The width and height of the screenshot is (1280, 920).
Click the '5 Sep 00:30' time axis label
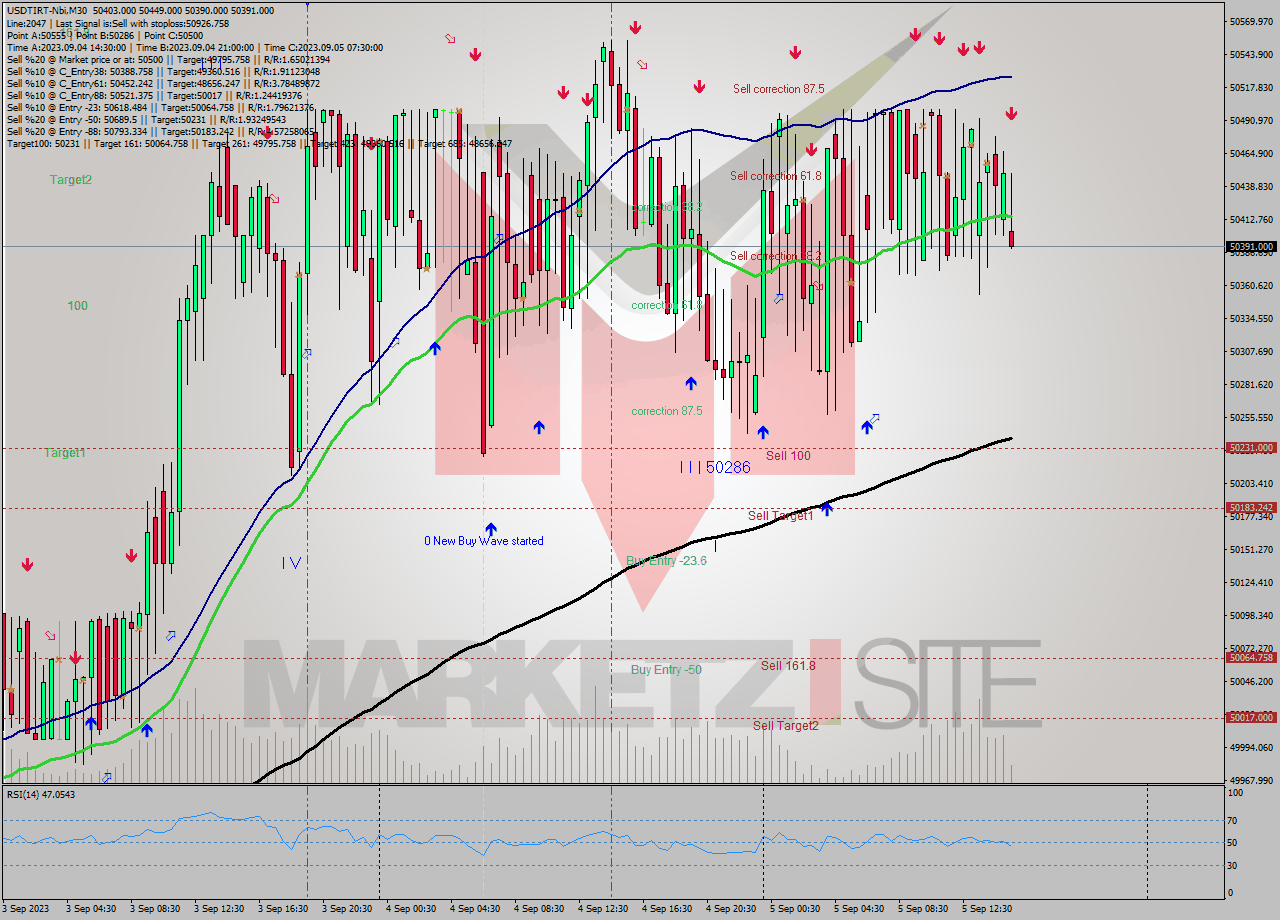[794, 909]
